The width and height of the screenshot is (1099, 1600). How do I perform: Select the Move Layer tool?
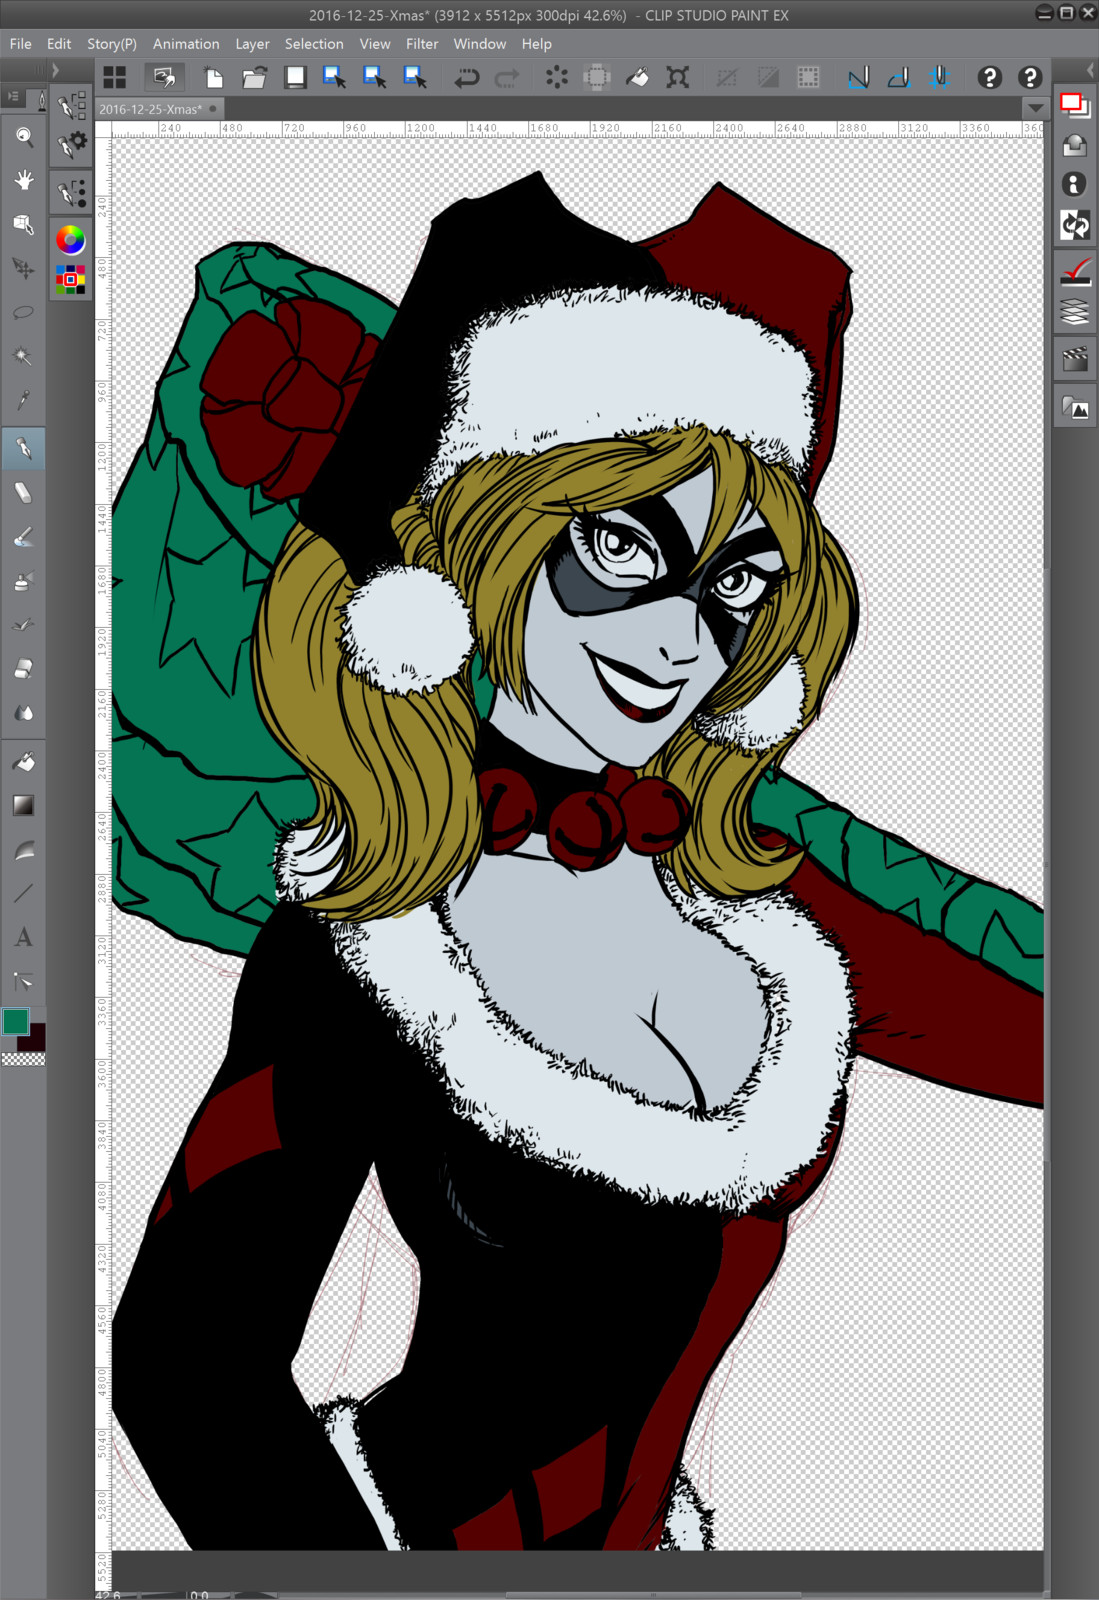[24, 268]
